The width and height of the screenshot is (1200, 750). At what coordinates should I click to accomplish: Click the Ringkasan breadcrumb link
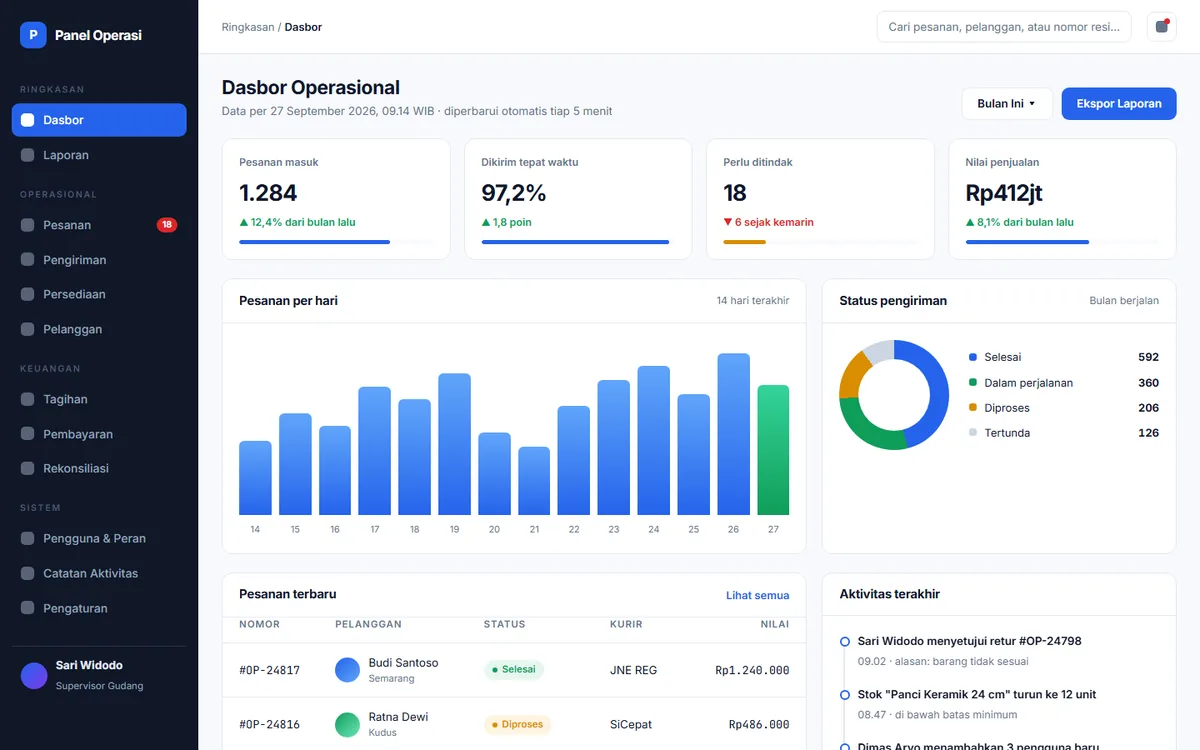tap(248, 27)
